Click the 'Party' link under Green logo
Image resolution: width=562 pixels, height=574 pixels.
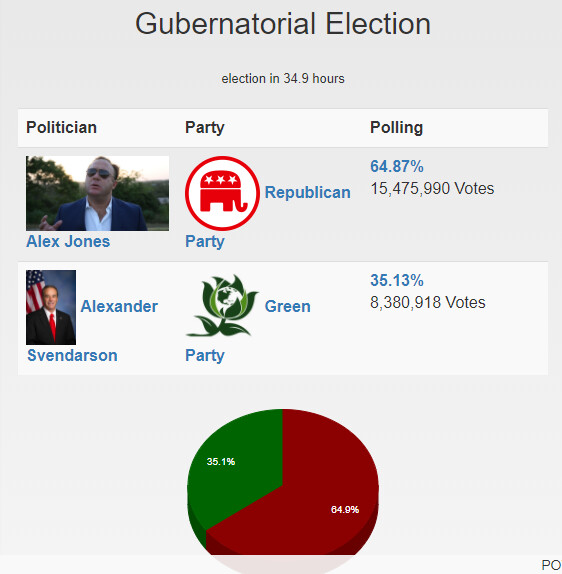click(x=205, y=355)
